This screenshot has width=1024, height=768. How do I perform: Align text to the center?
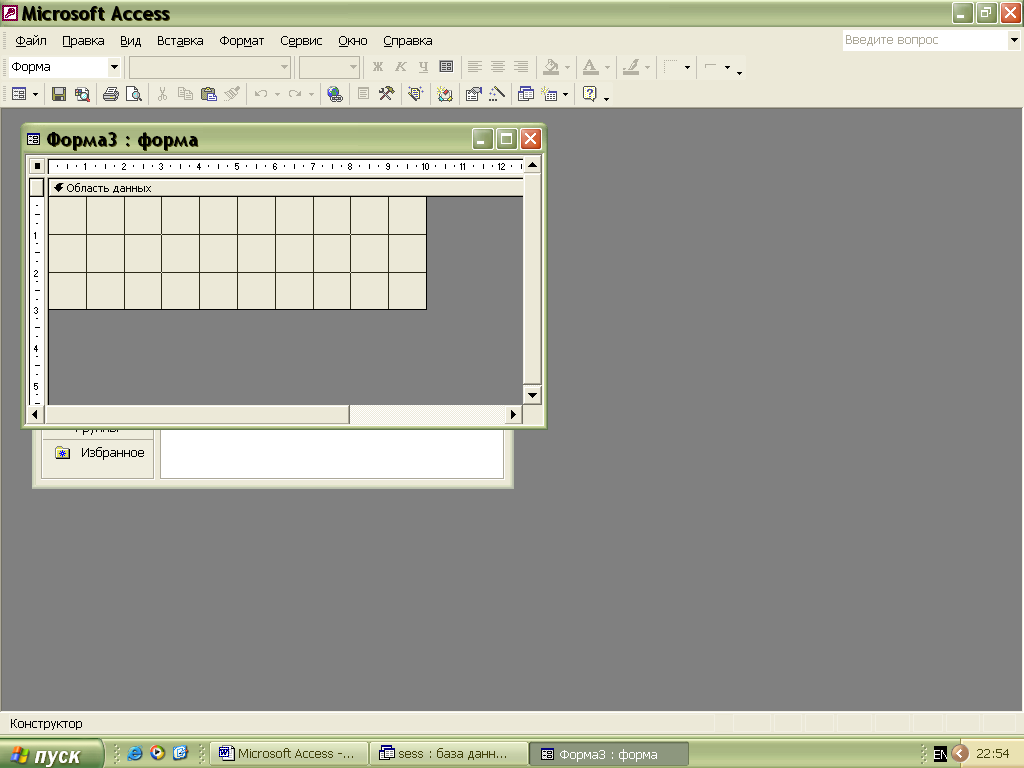498,67
